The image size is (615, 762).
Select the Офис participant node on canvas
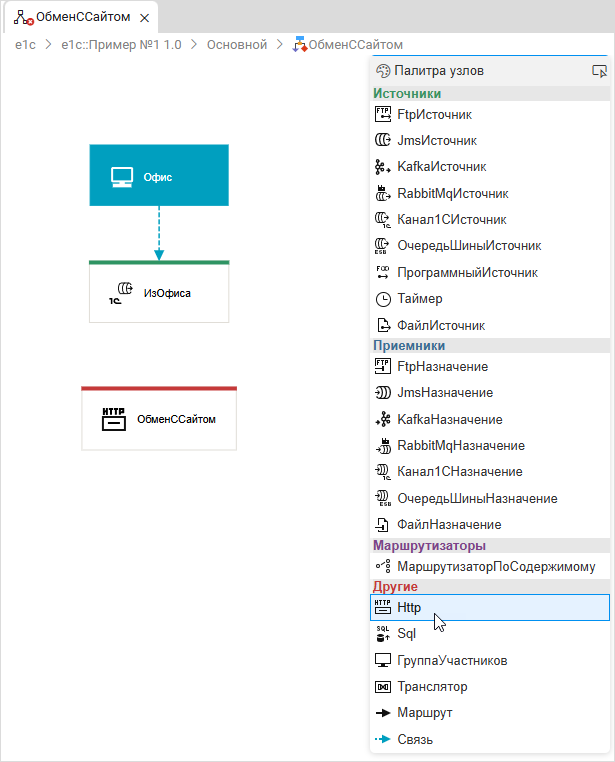[x=159, y=175]
